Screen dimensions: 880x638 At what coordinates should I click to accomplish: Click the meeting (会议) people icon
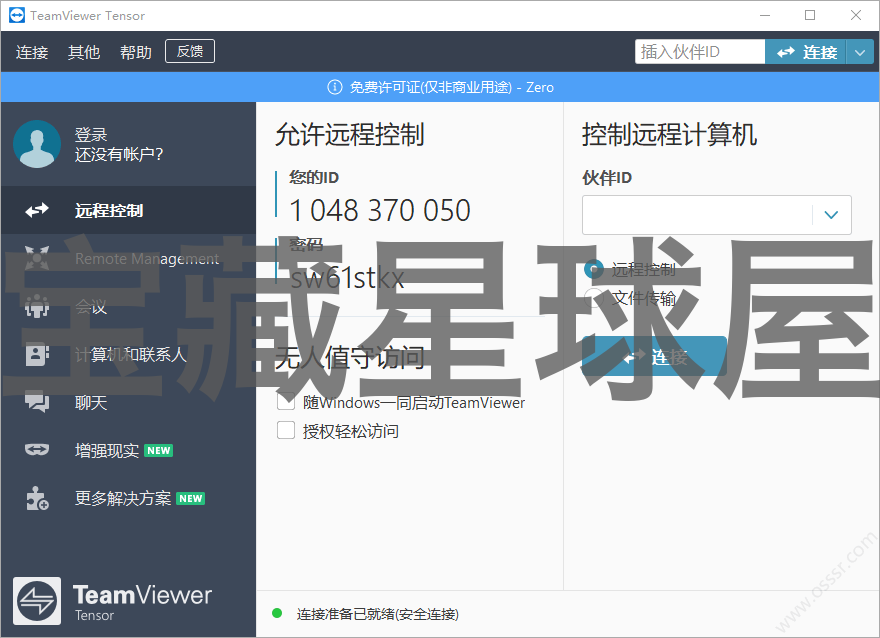[x=37, y=306]
